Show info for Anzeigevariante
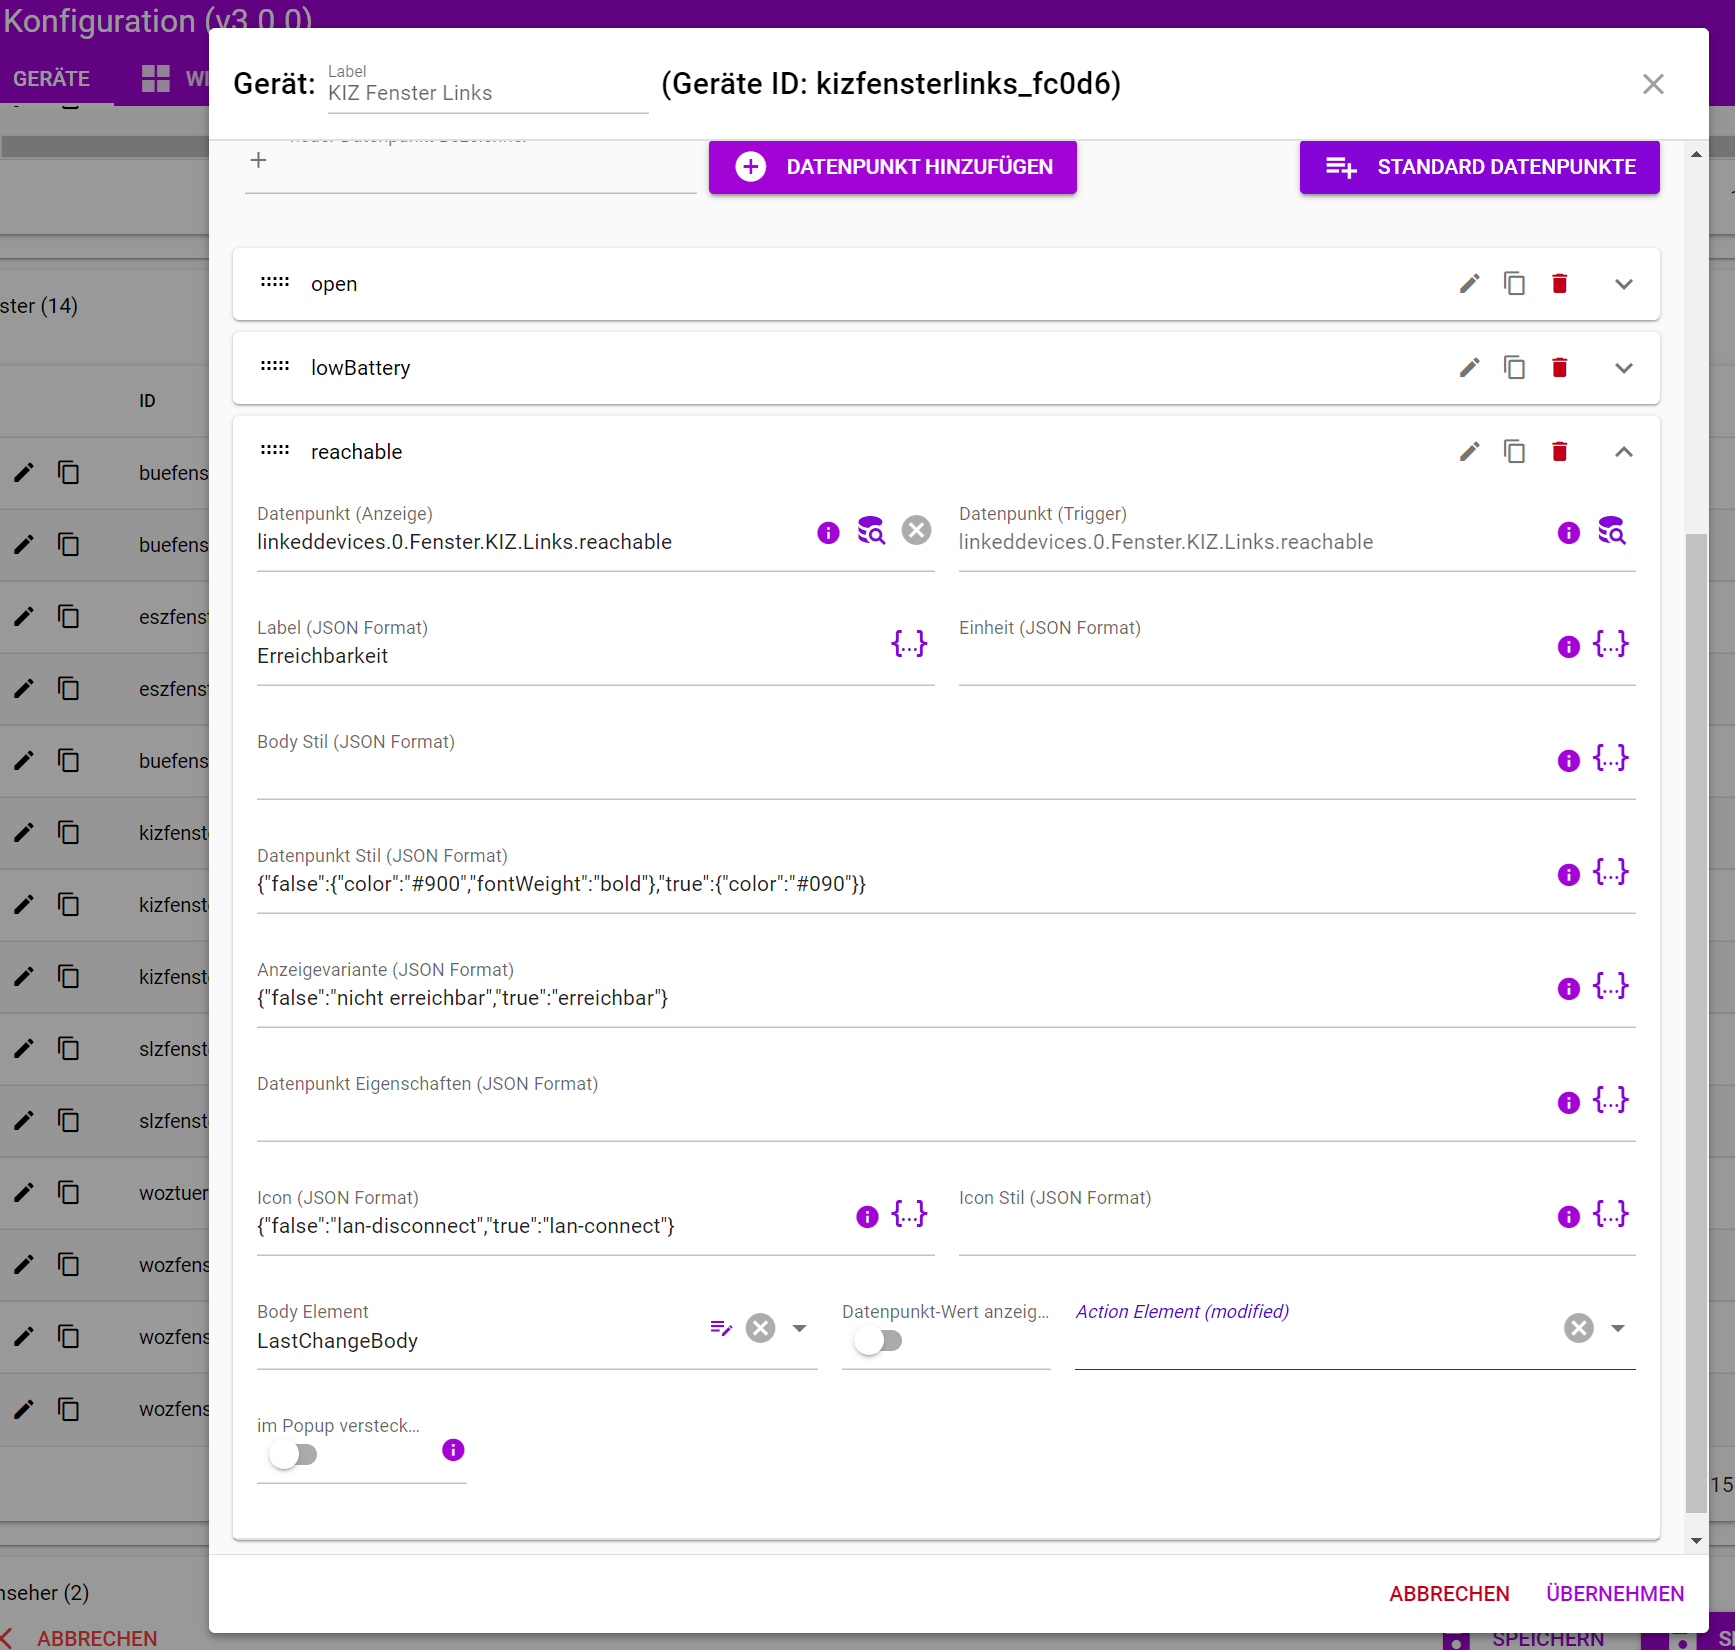The height and width of the screenshot is (1650, 1735). click(1569, 989)
